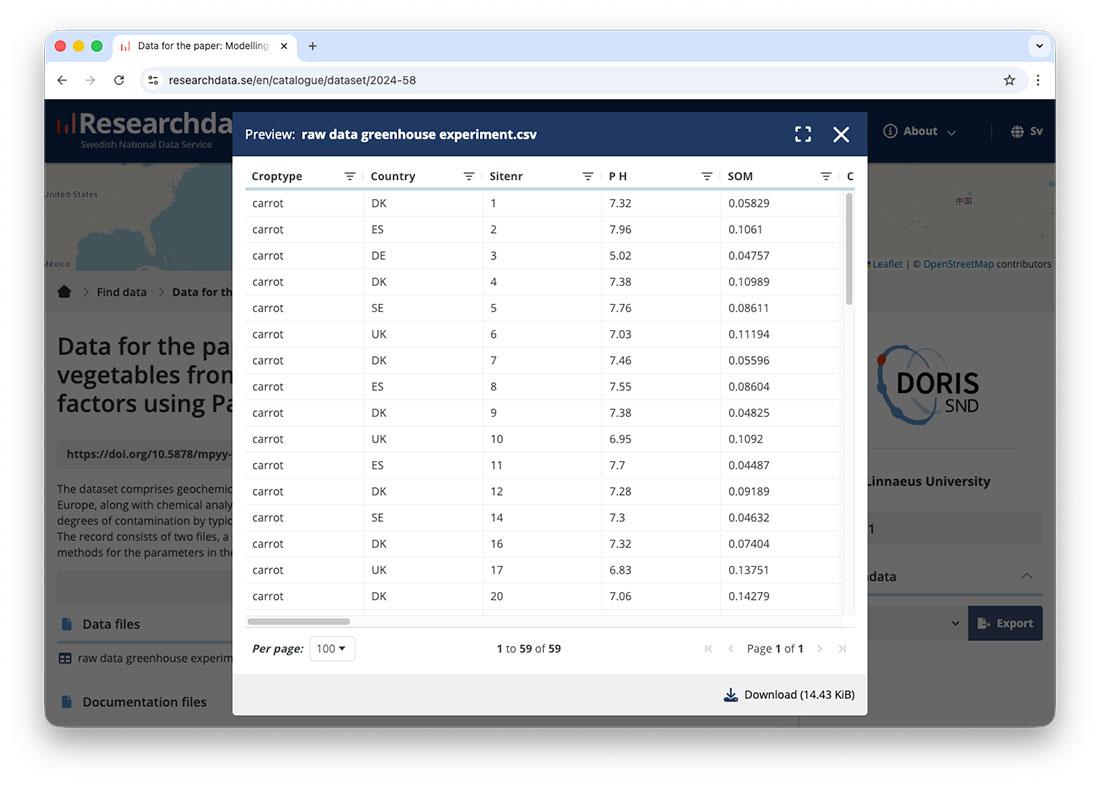The width and height of the screenshot is (1100, 786).
Task: Open the Per page dropdown showing 100
Action: [x=332, y=648]
